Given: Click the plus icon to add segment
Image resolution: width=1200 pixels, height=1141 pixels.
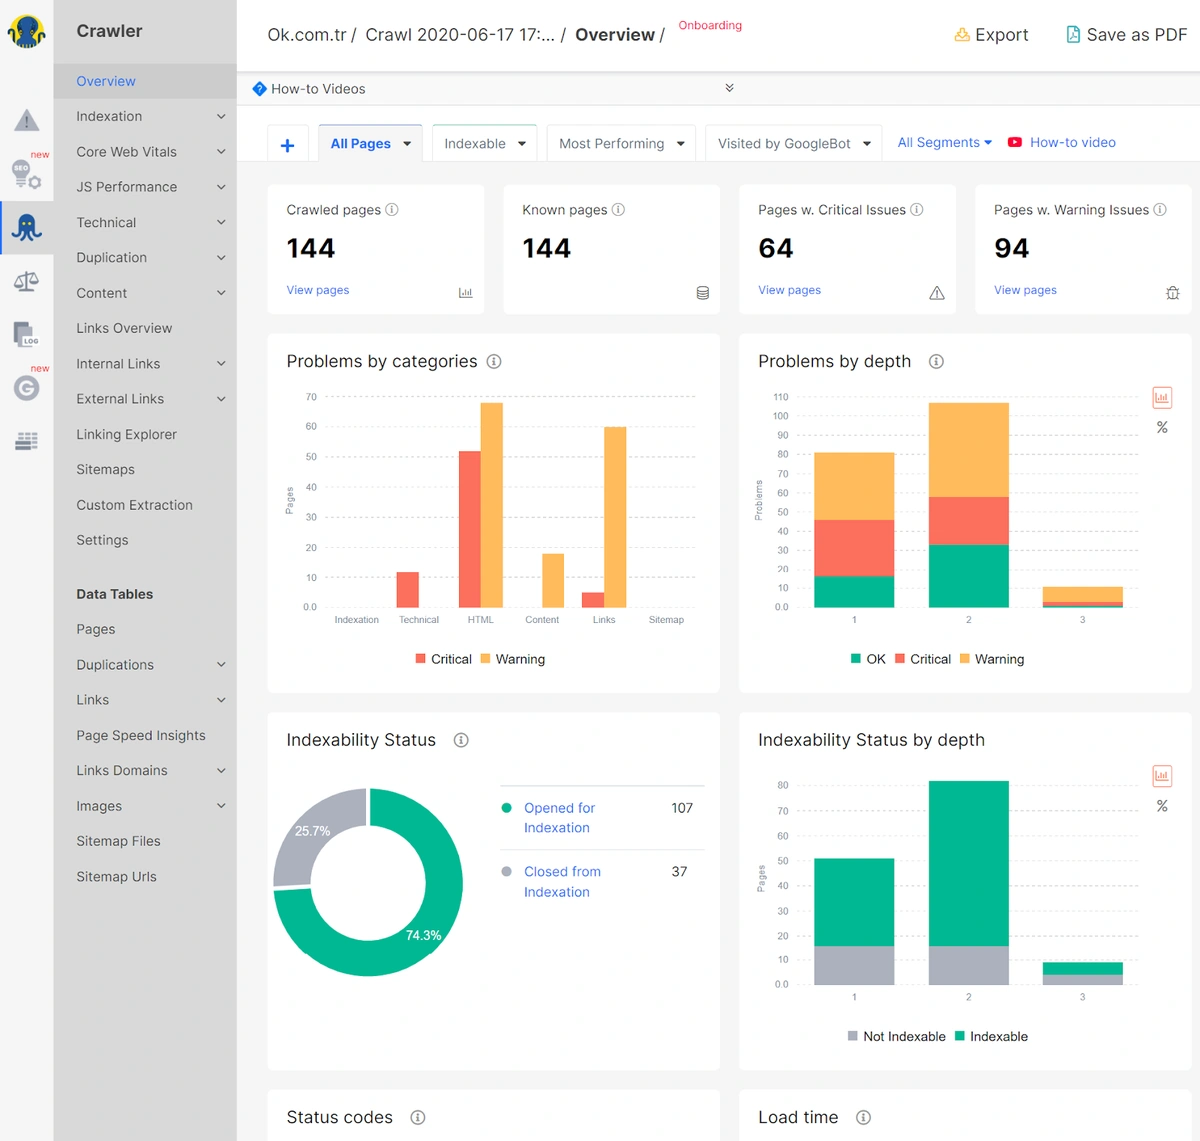Looking at the screenshot, I should 287,145.
